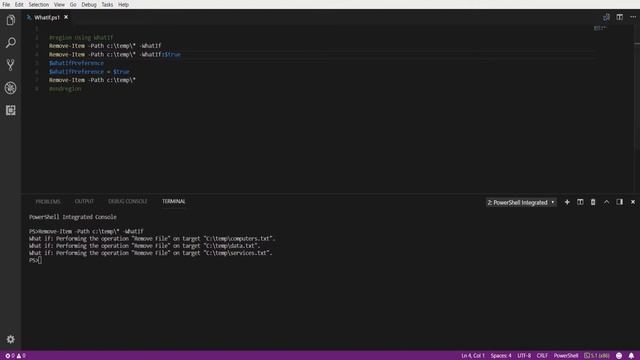
Task: Move the panel to the side
Action: [620, 202]
